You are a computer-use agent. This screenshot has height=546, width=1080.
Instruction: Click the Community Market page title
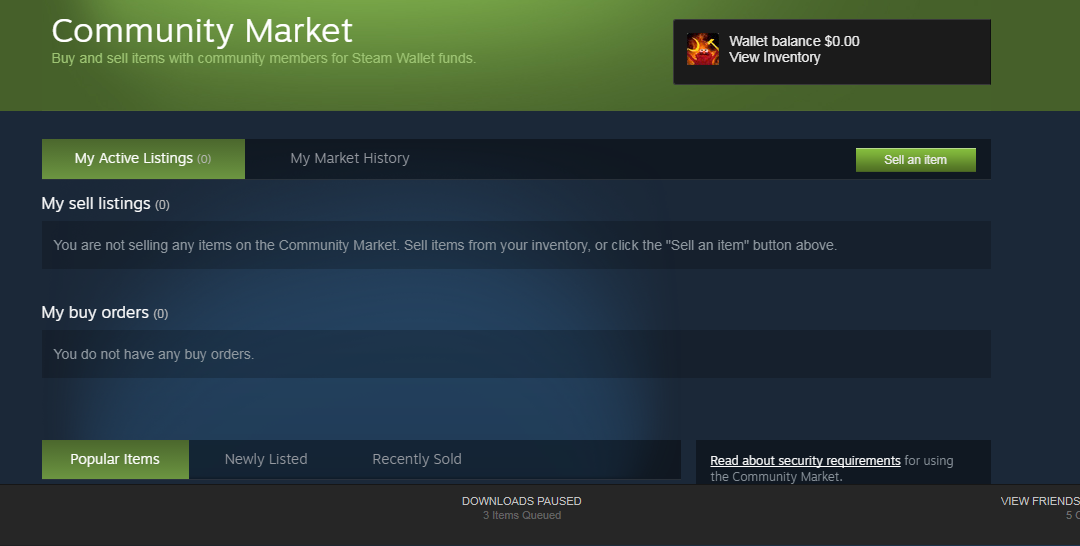[202, 30]
